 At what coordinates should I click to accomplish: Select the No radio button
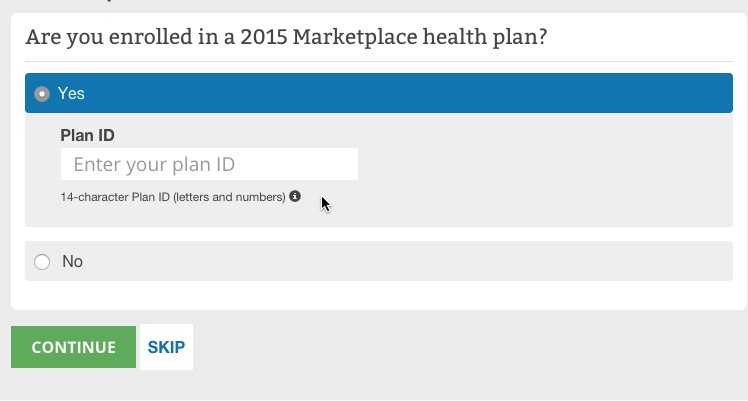click(x=42, y=262)
